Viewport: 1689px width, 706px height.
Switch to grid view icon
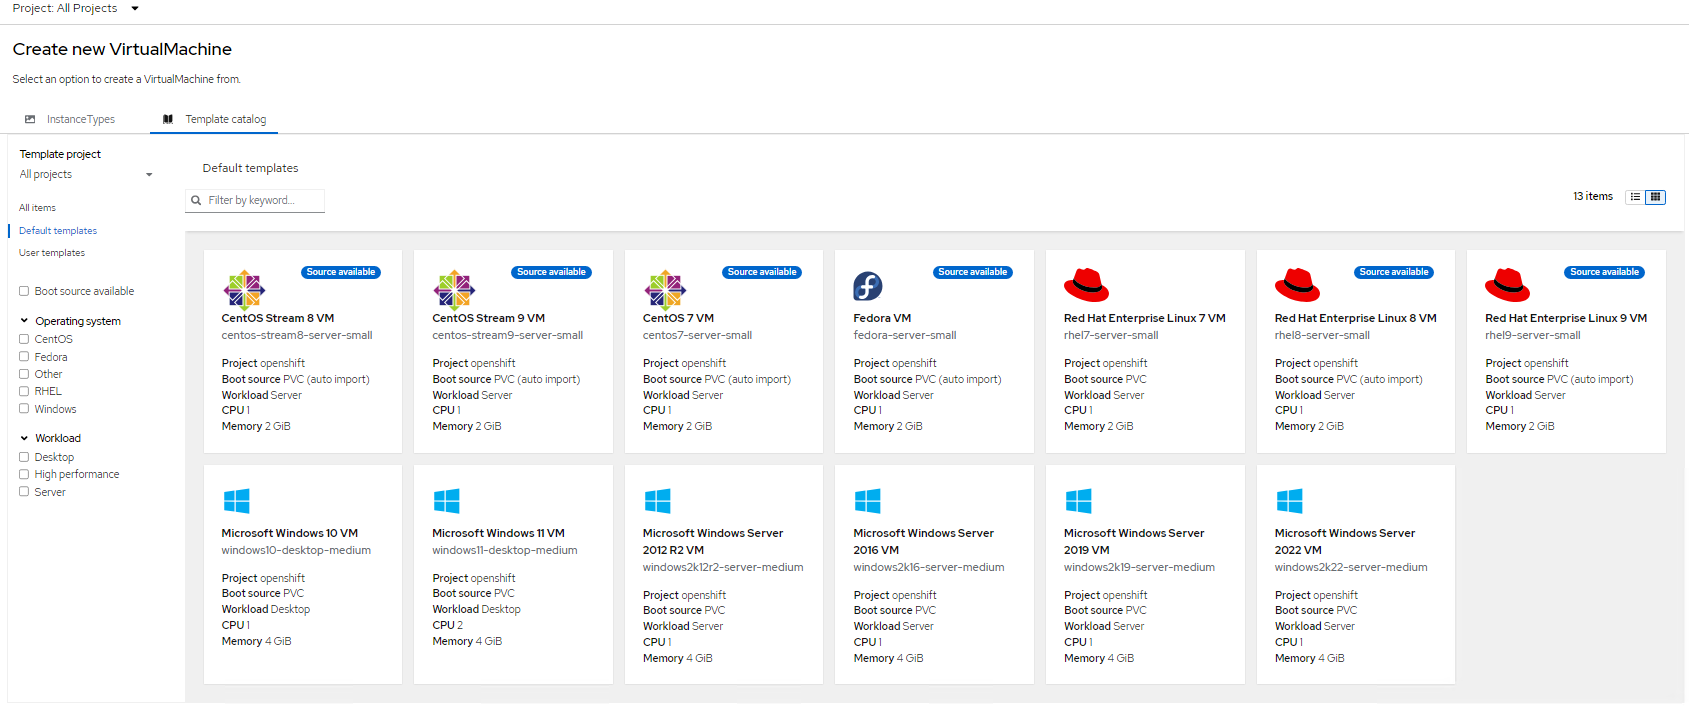coord(1656,197)
